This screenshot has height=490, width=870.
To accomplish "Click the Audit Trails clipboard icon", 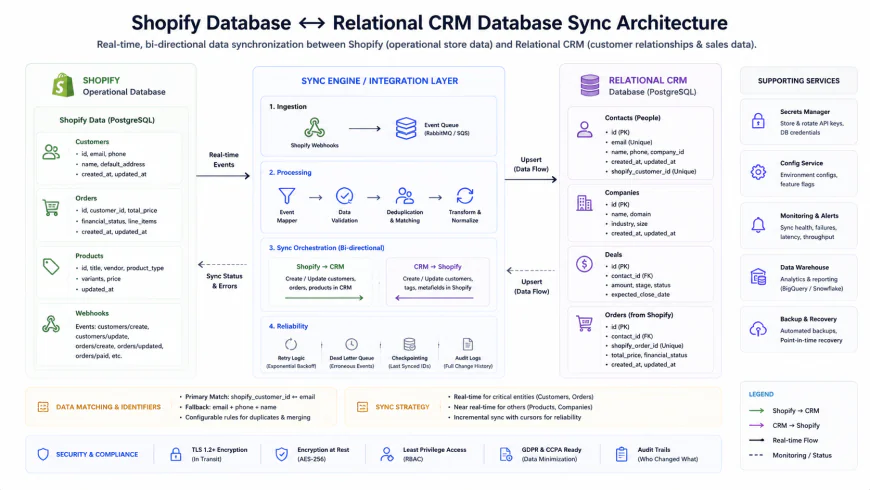I will click(621, 454).
